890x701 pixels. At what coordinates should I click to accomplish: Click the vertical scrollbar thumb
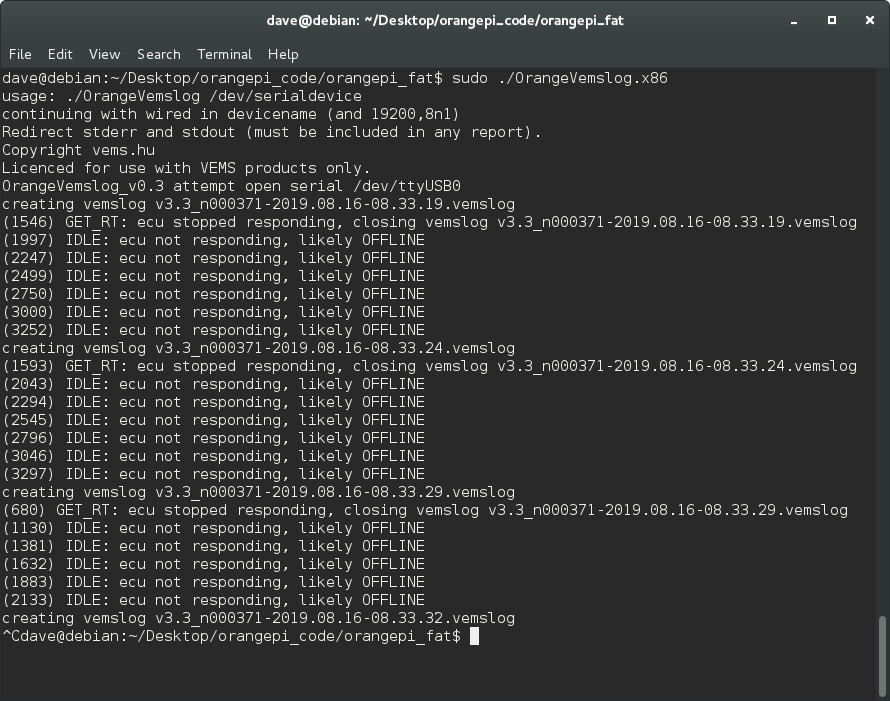pyautogui.click(x=882, y=656)
